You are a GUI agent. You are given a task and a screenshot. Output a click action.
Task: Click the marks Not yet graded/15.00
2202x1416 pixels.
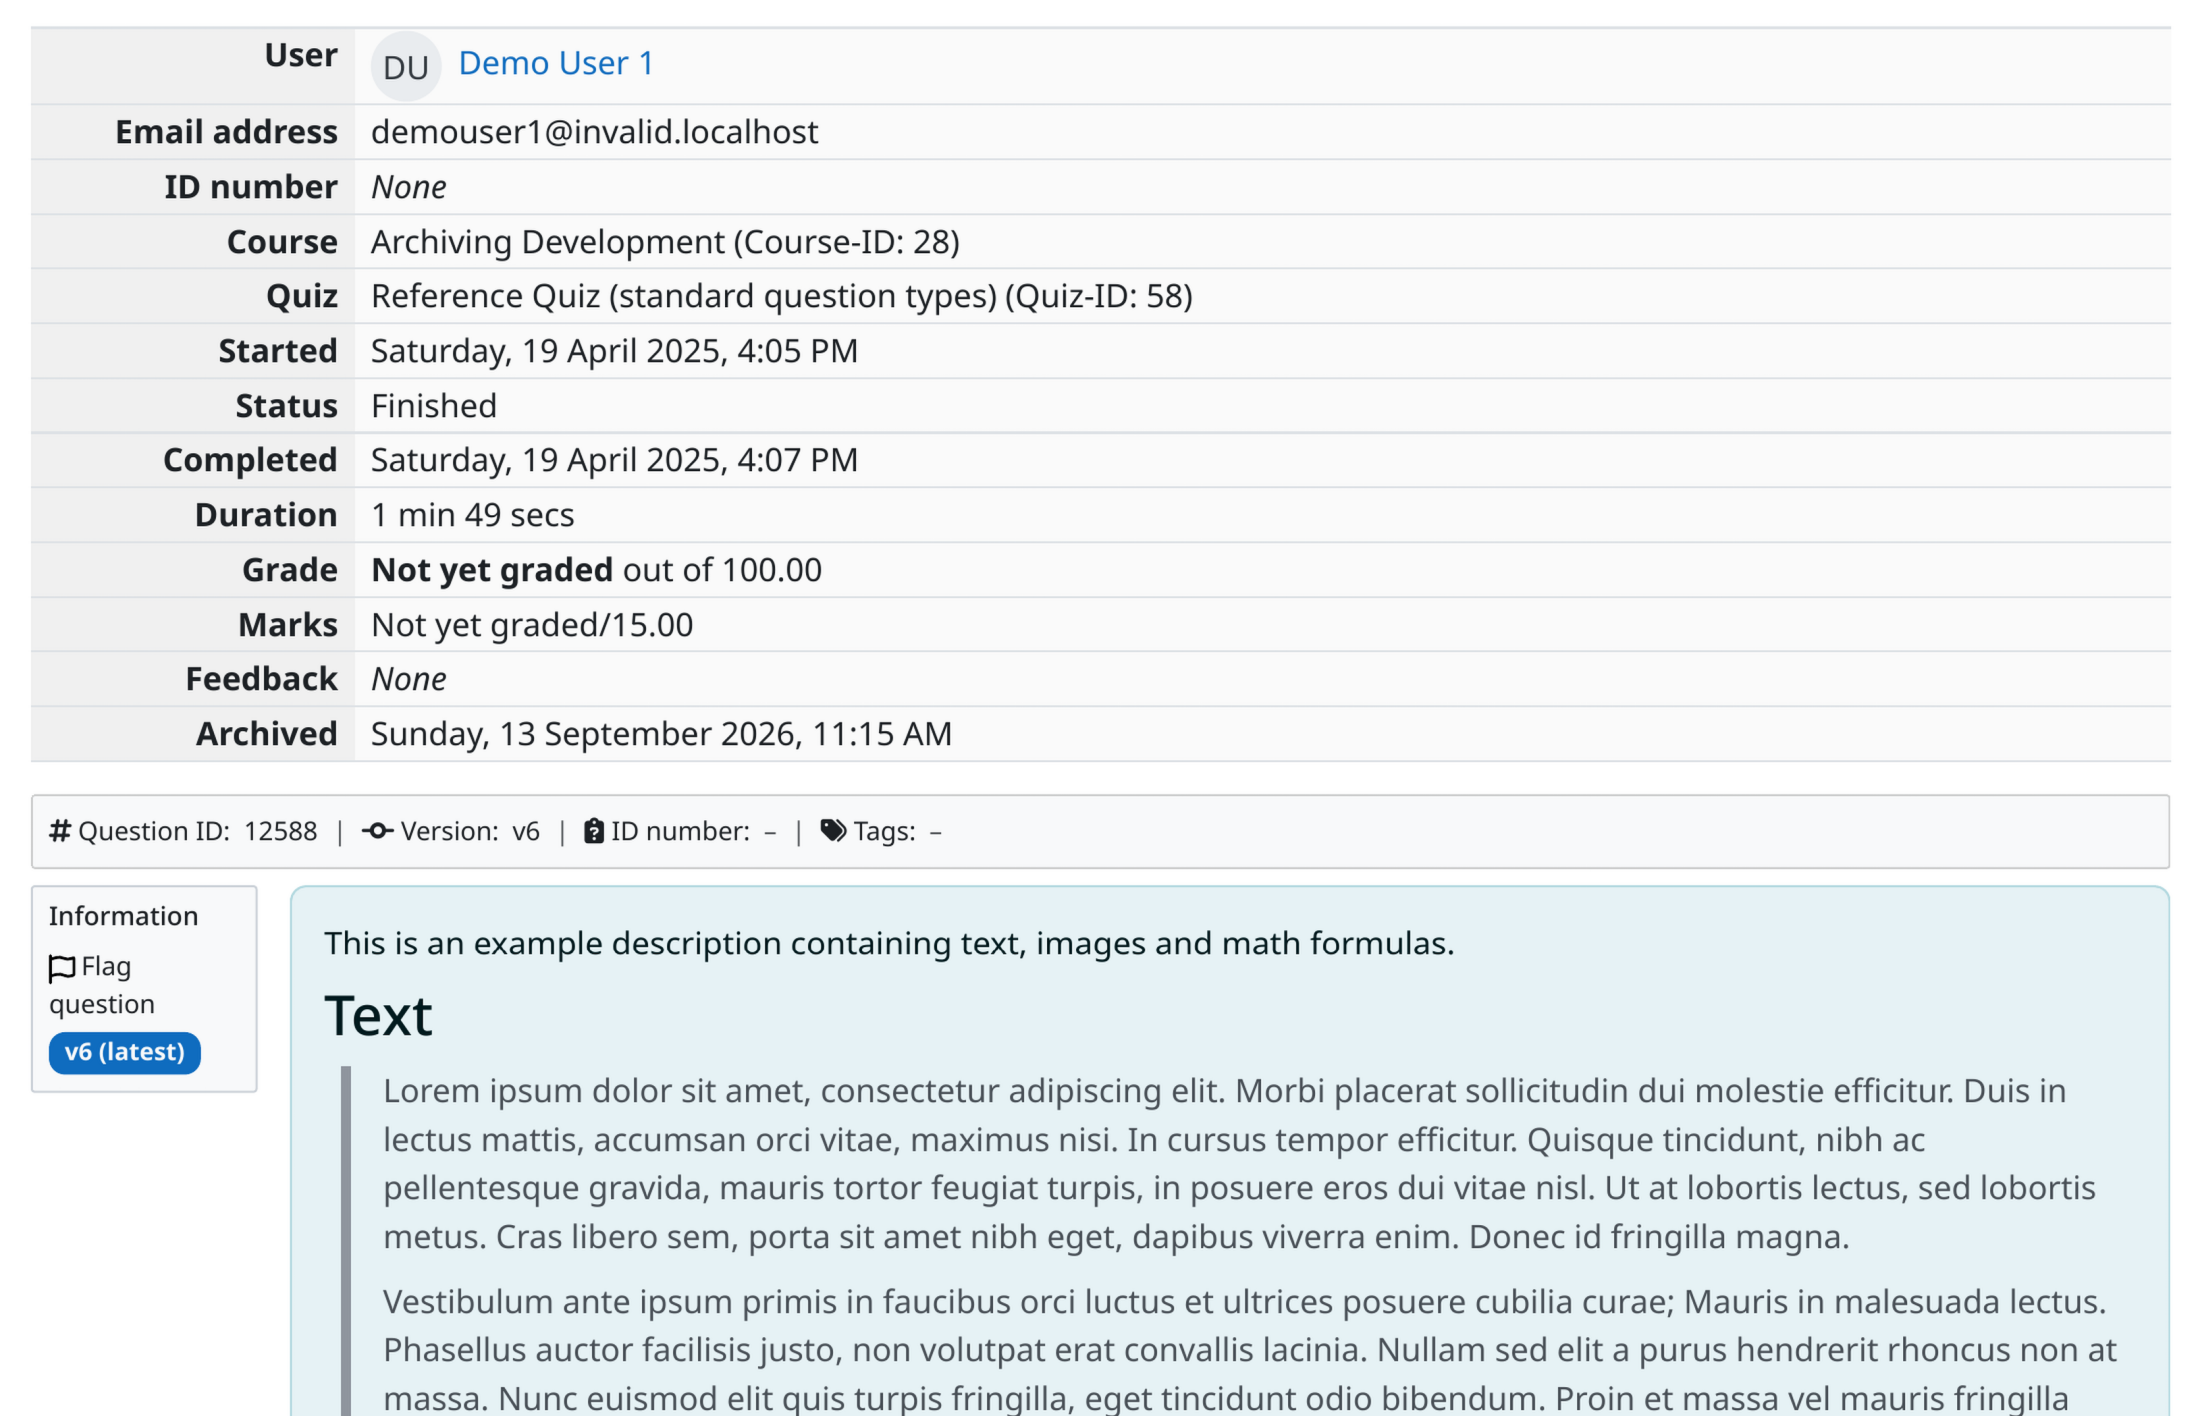532,625
